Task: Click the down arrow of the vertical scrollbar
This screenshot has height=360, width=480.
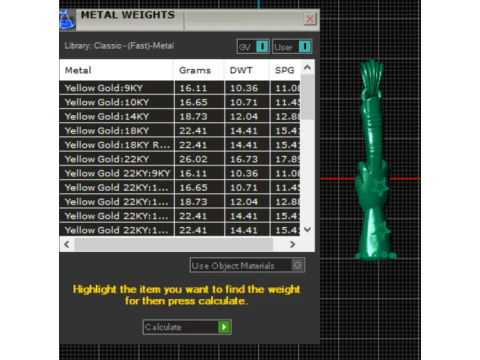Action: 307,229
